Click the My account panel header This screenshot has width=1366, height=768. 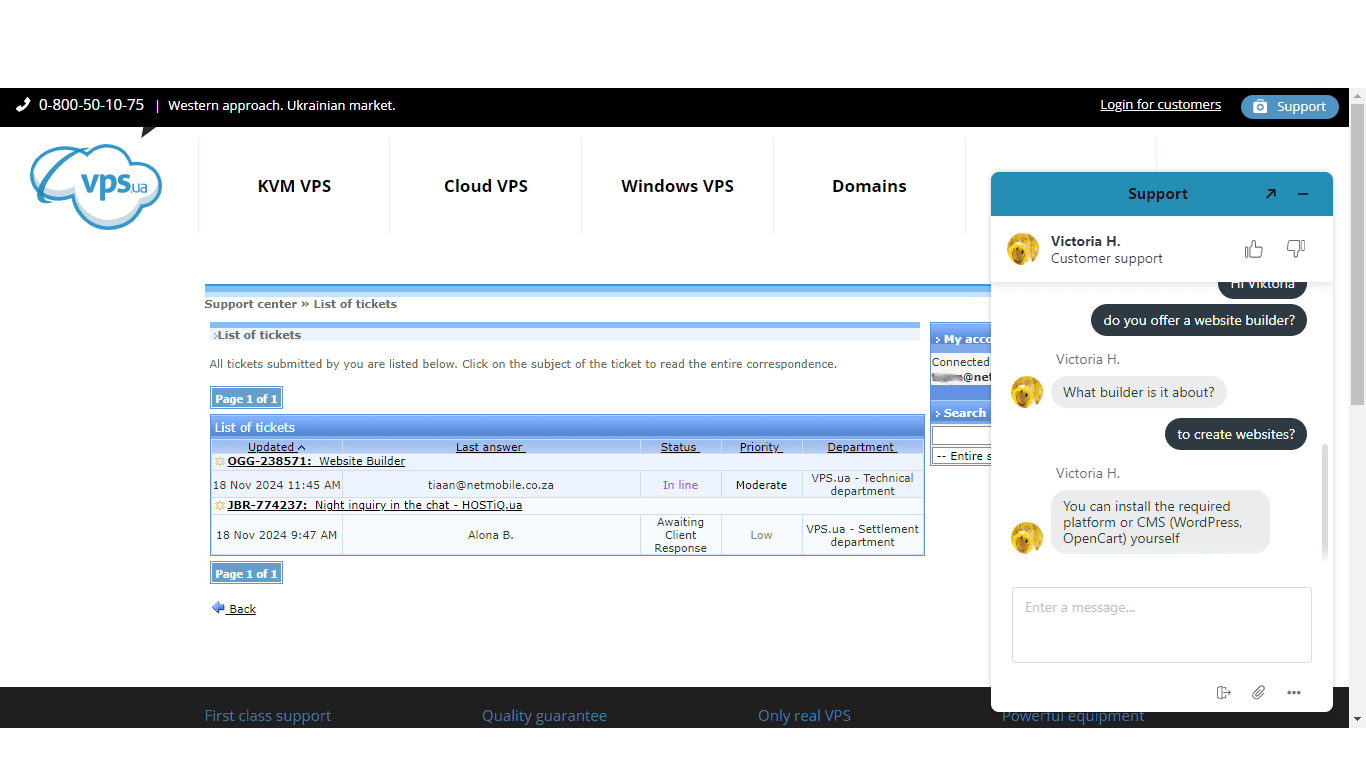(x=961, y=339)
